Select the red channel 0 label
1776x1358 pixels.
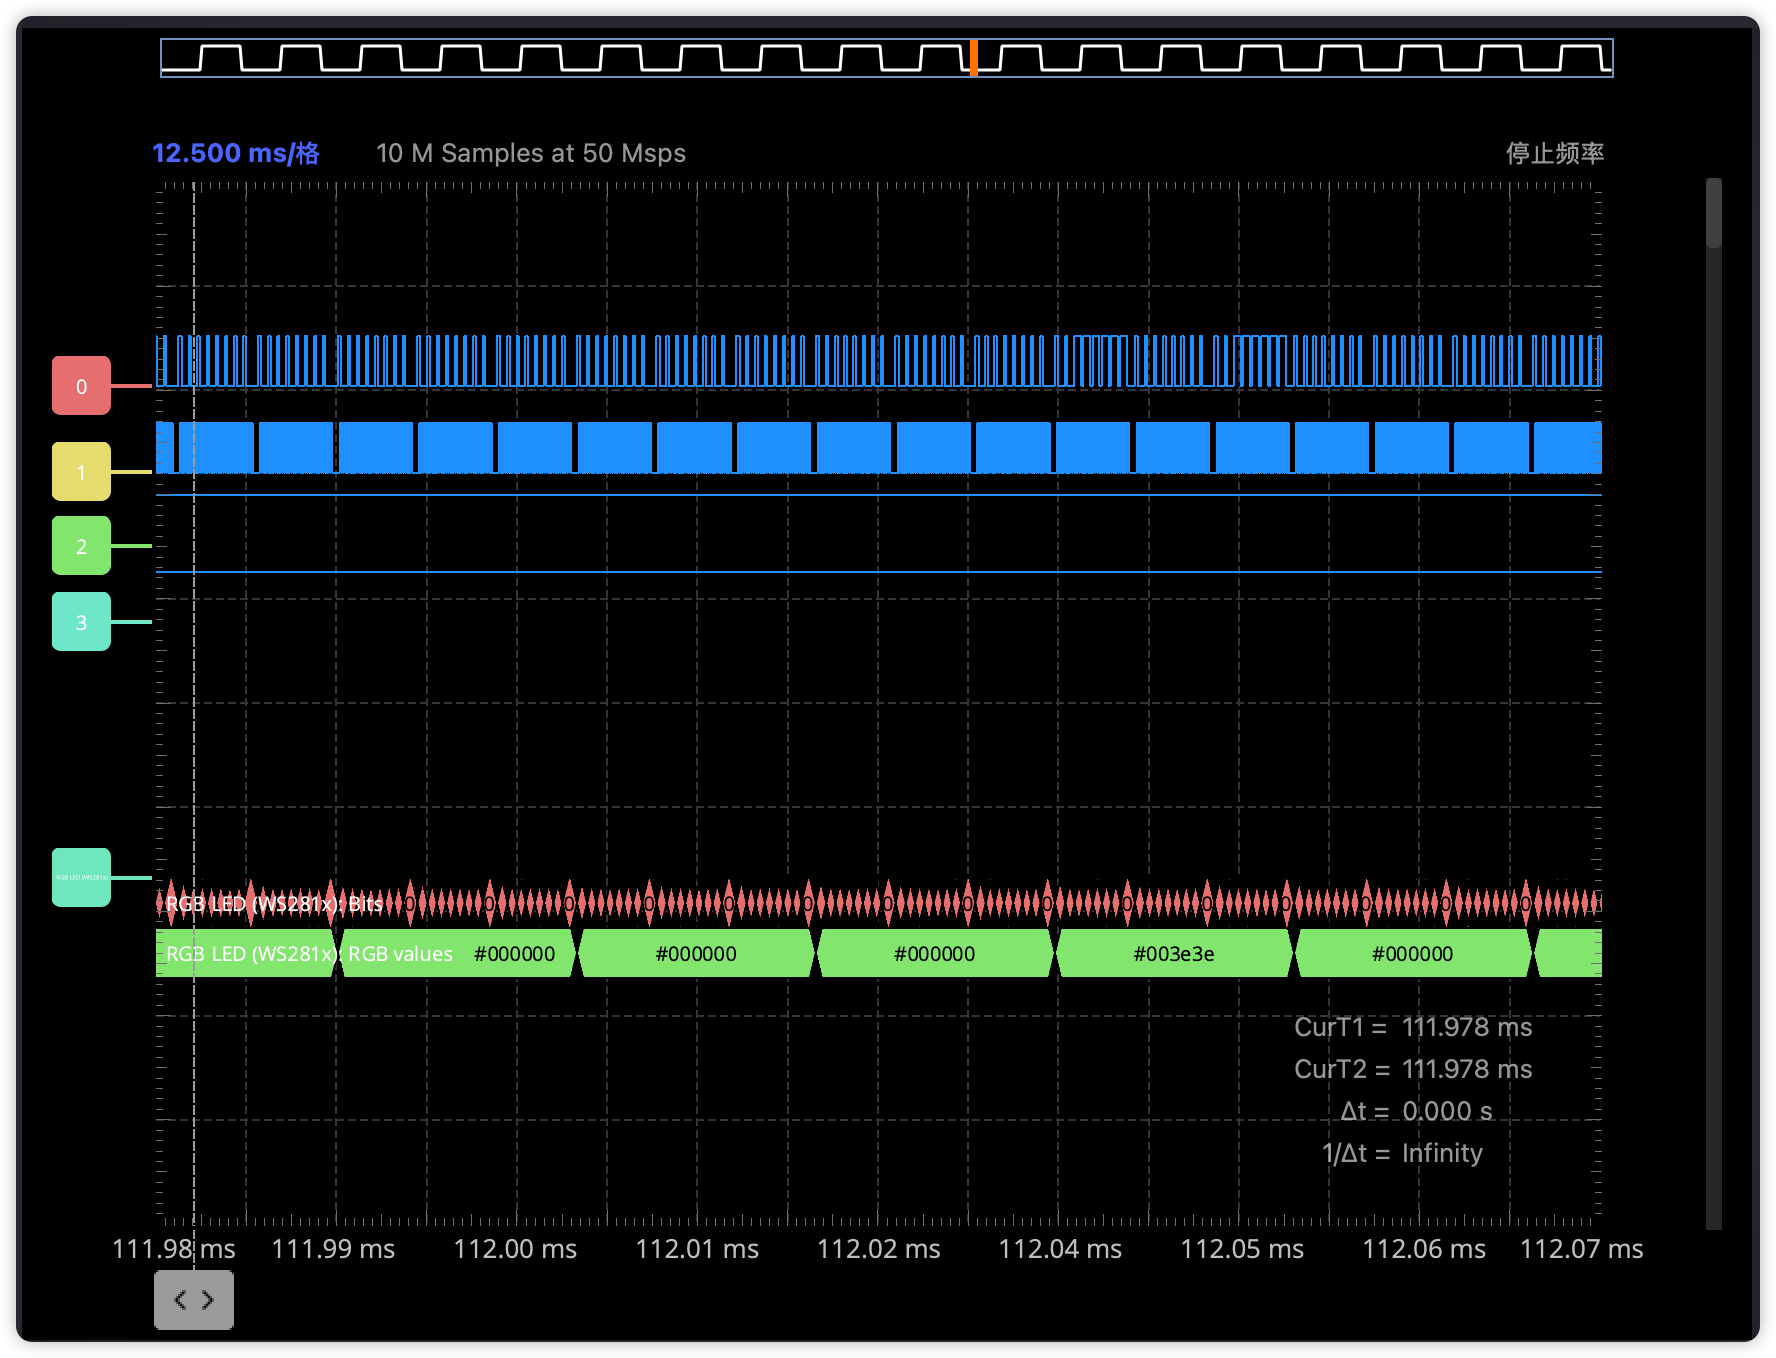pos(81,386)
